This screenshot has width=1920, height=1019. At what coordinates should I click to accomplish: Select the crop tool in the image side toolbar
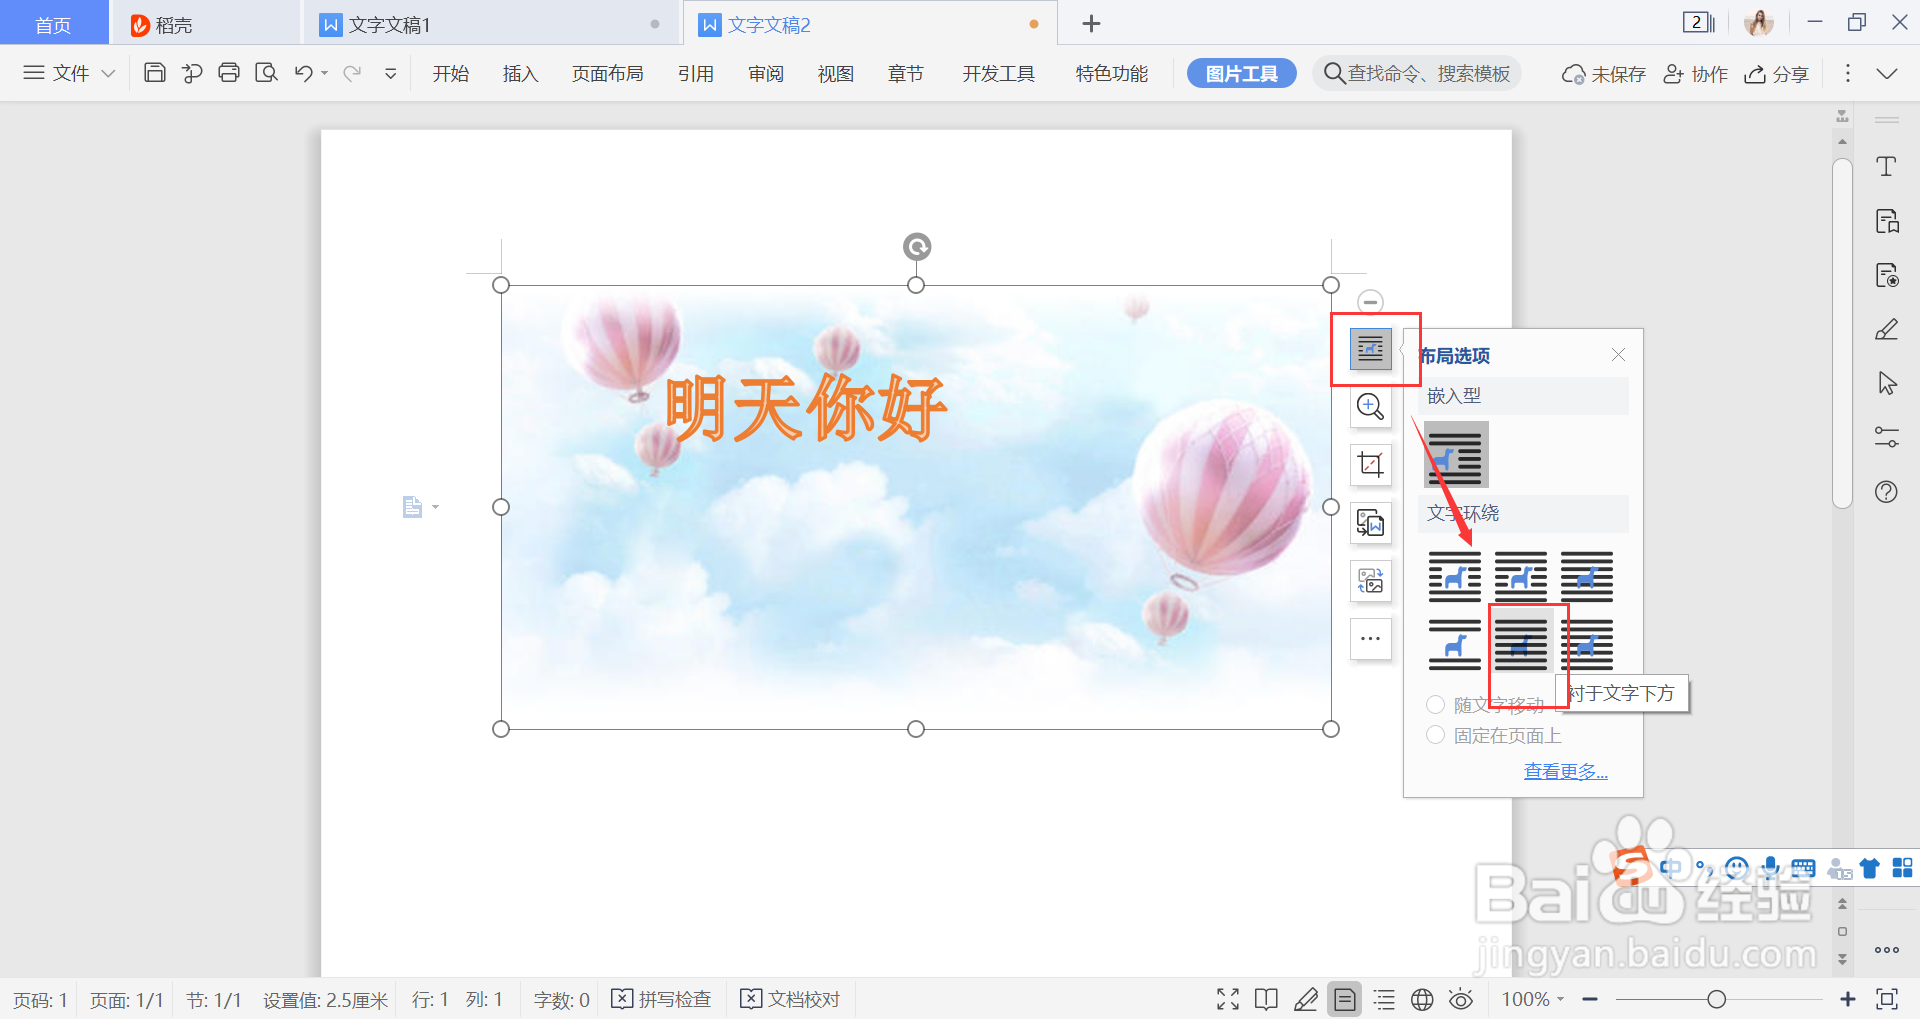click(x=1371, y=465)
